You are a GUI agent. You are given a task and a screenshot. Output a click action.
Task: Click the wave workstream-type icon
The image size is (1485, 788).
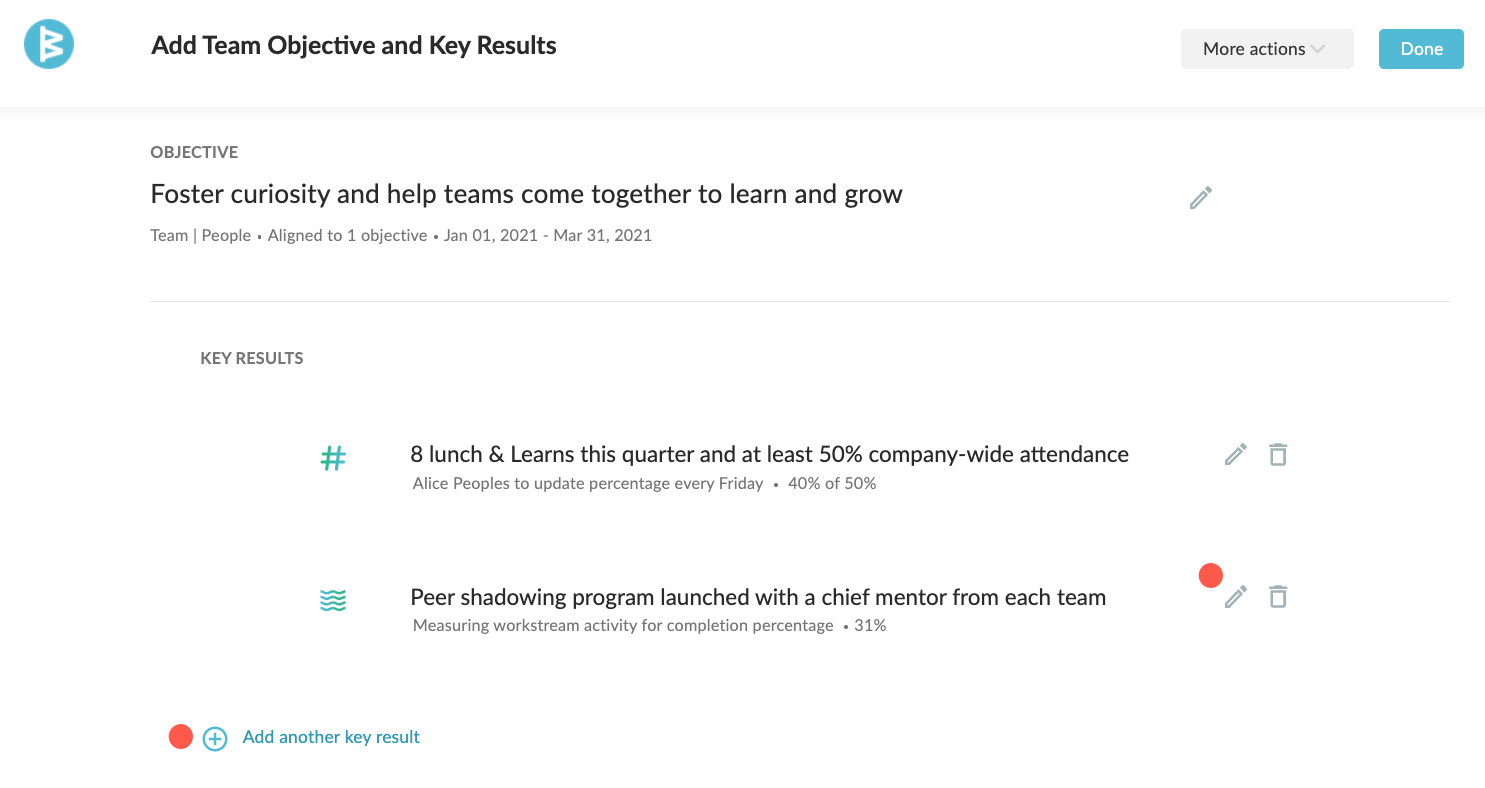pyautogui.click(x=333, y=601)
